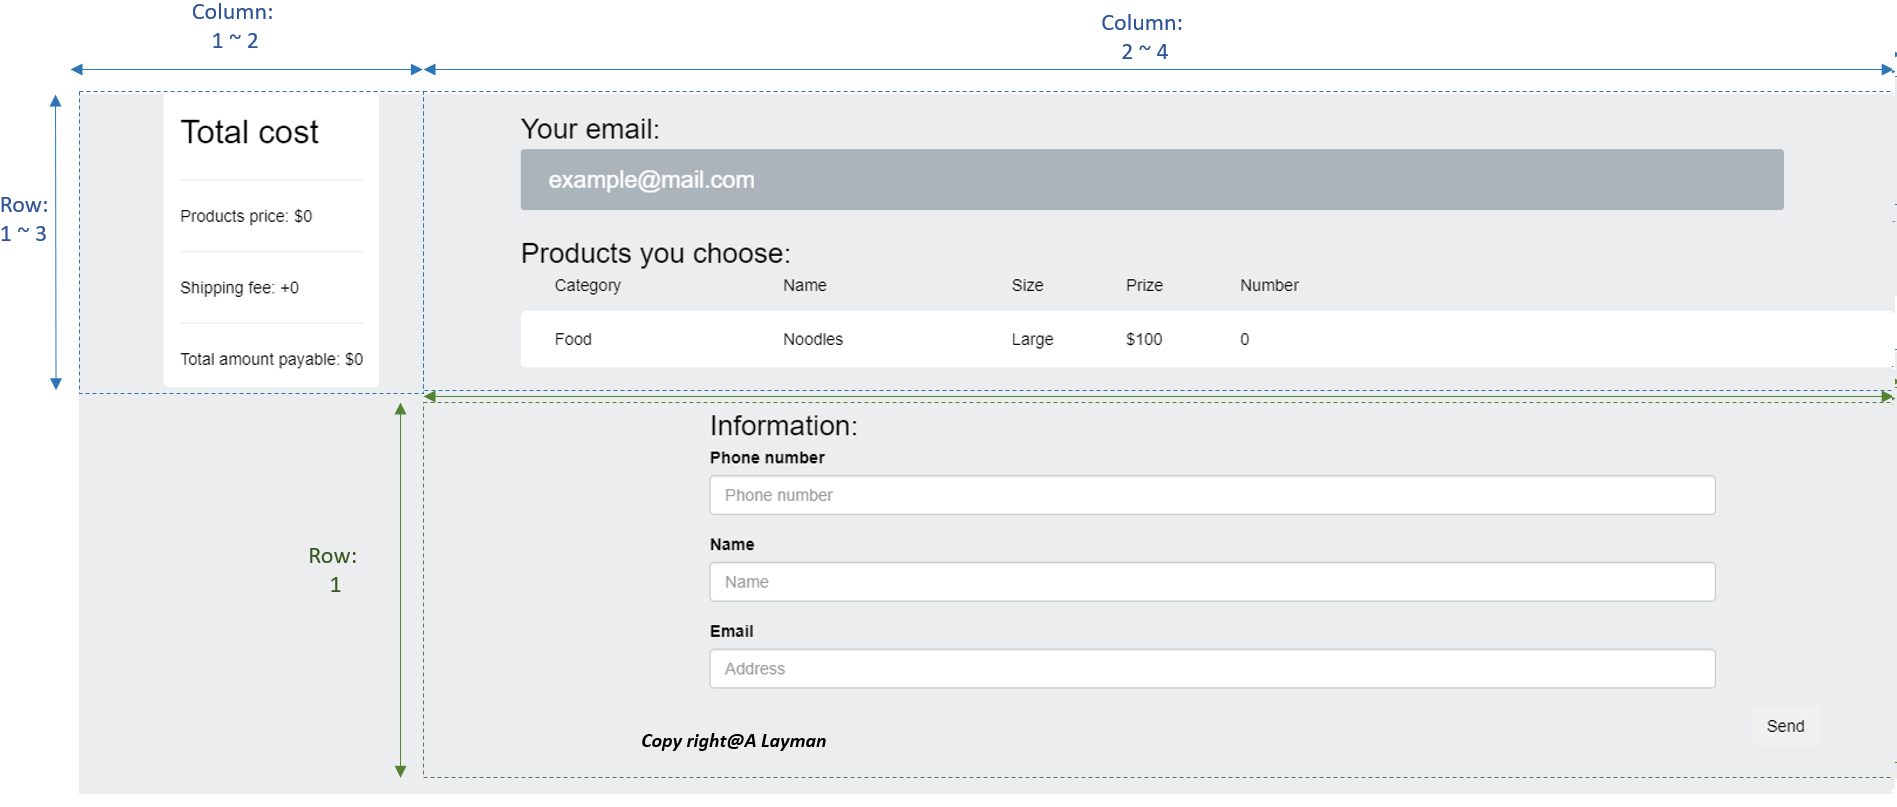The height and width of the screenshot is (807, 1897).
Task: Click the Total amount payable: $0 line
Action: [271, 359]
